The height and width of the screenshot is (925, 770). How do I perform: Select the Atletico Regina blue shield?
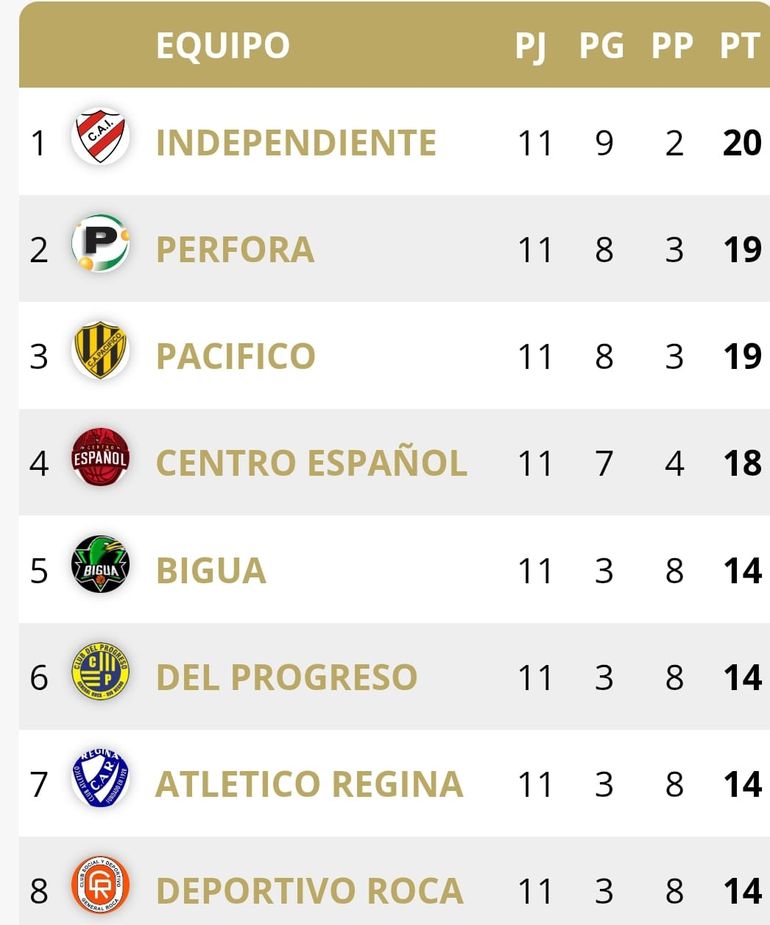(100, 779)
